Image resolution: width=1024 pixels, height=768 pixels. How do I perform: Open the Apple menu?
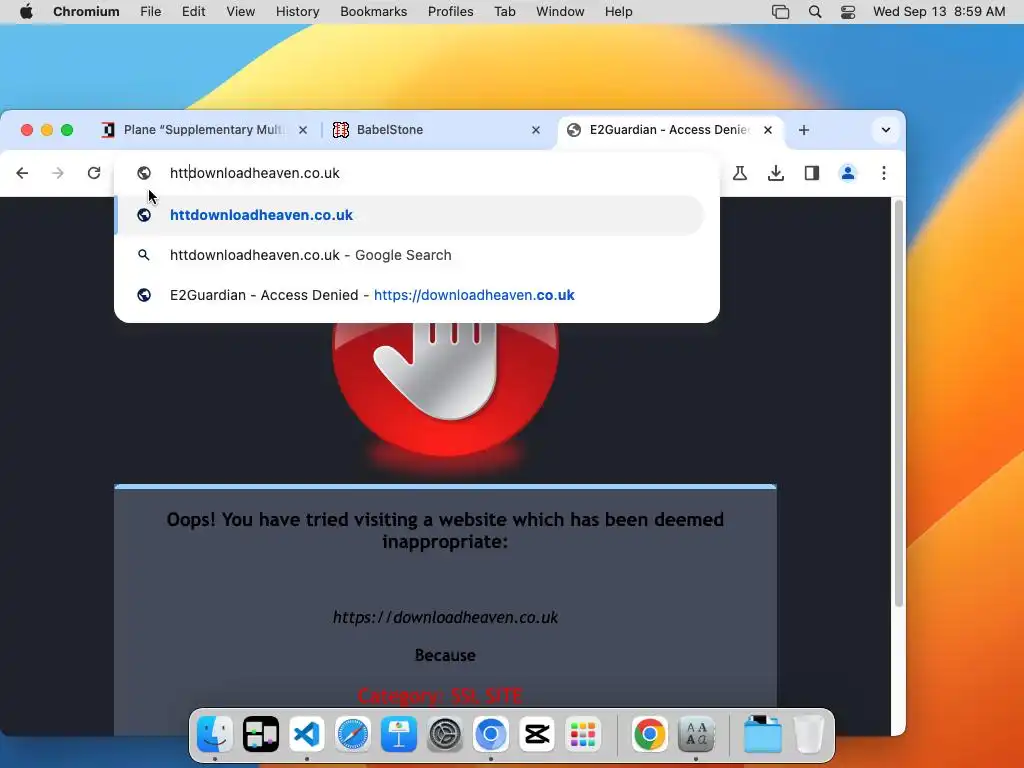point(26,12)
